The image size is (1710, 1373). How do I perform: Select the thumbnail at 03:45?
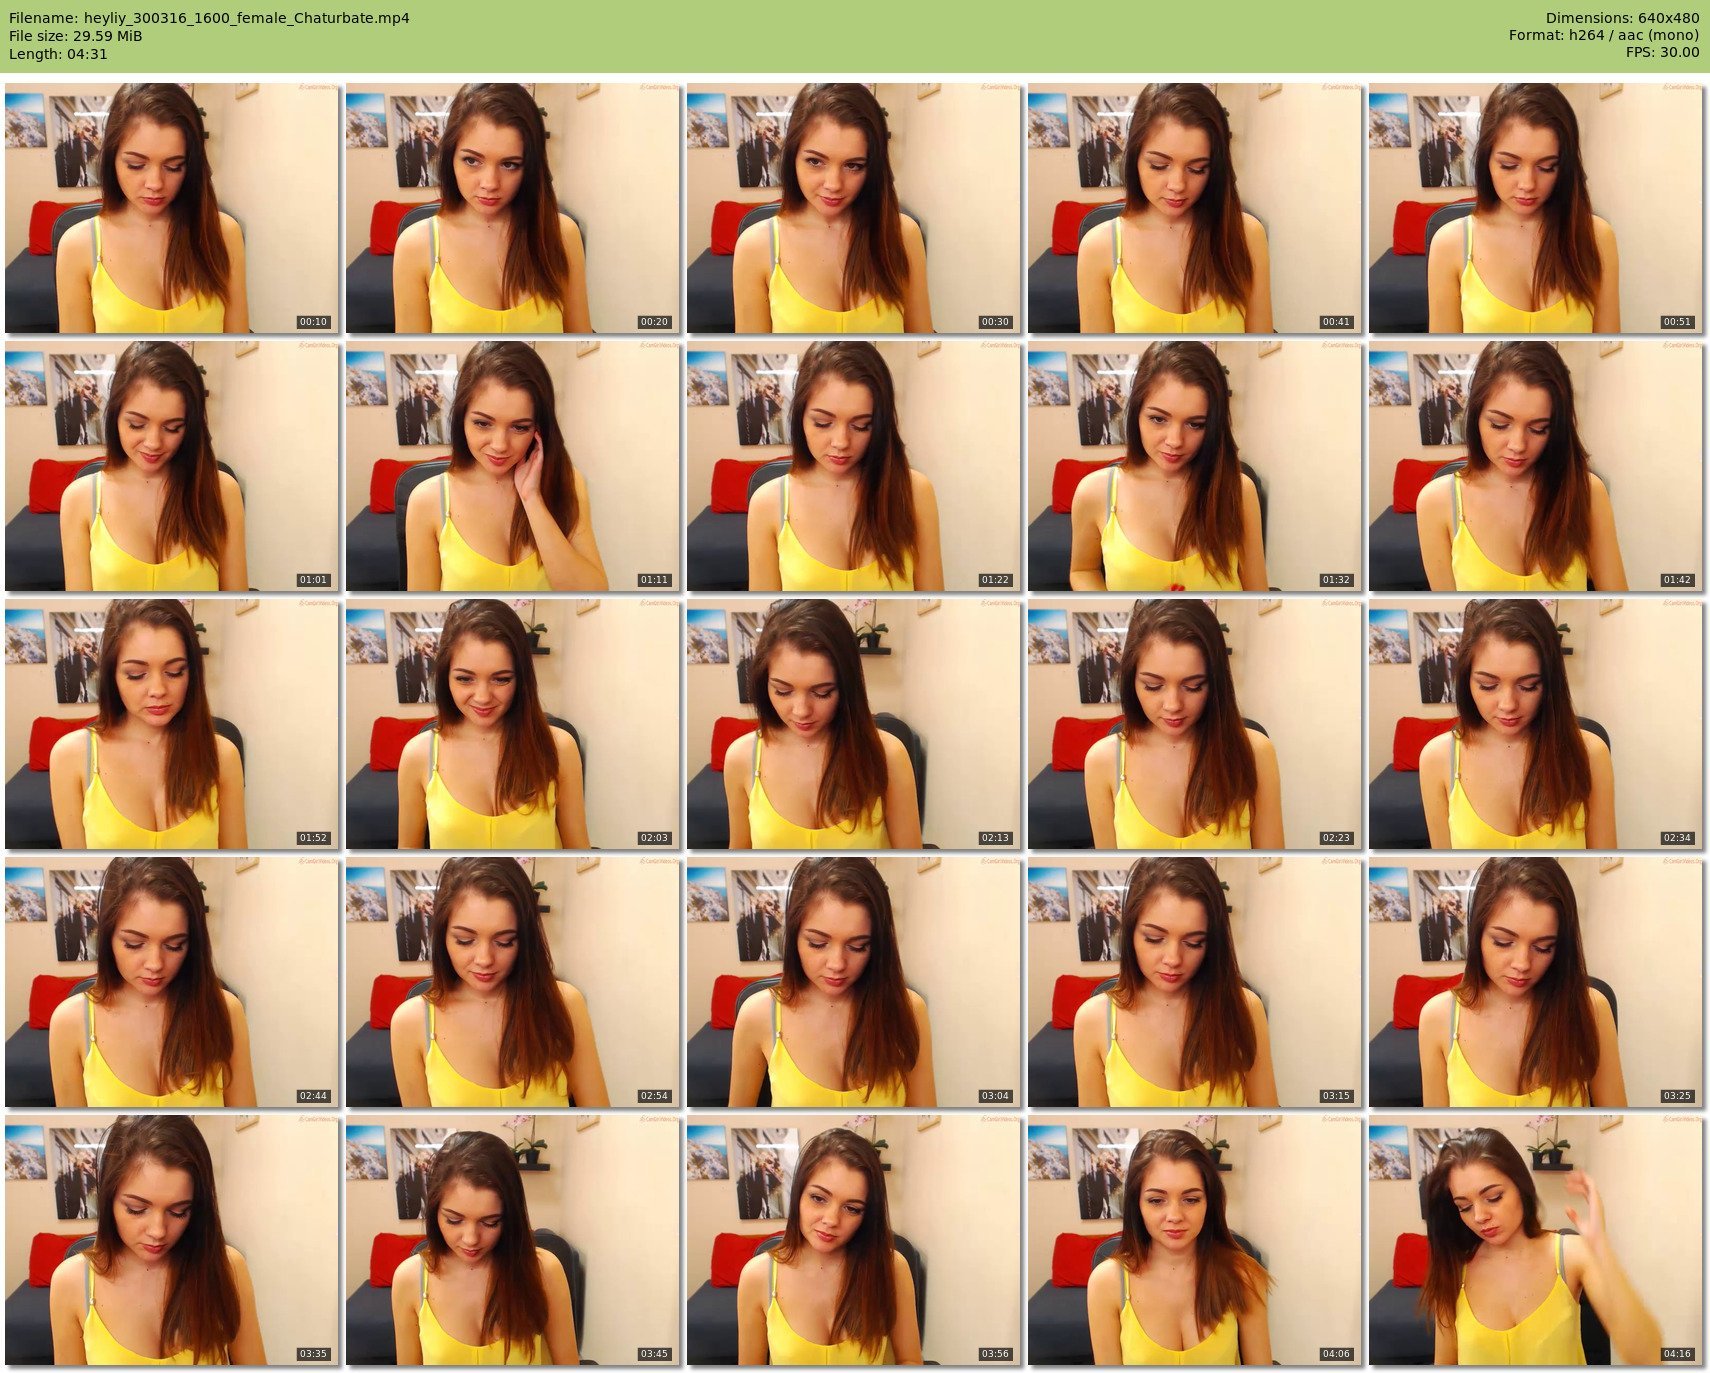pyautogui.click(x=512, y=1240)
